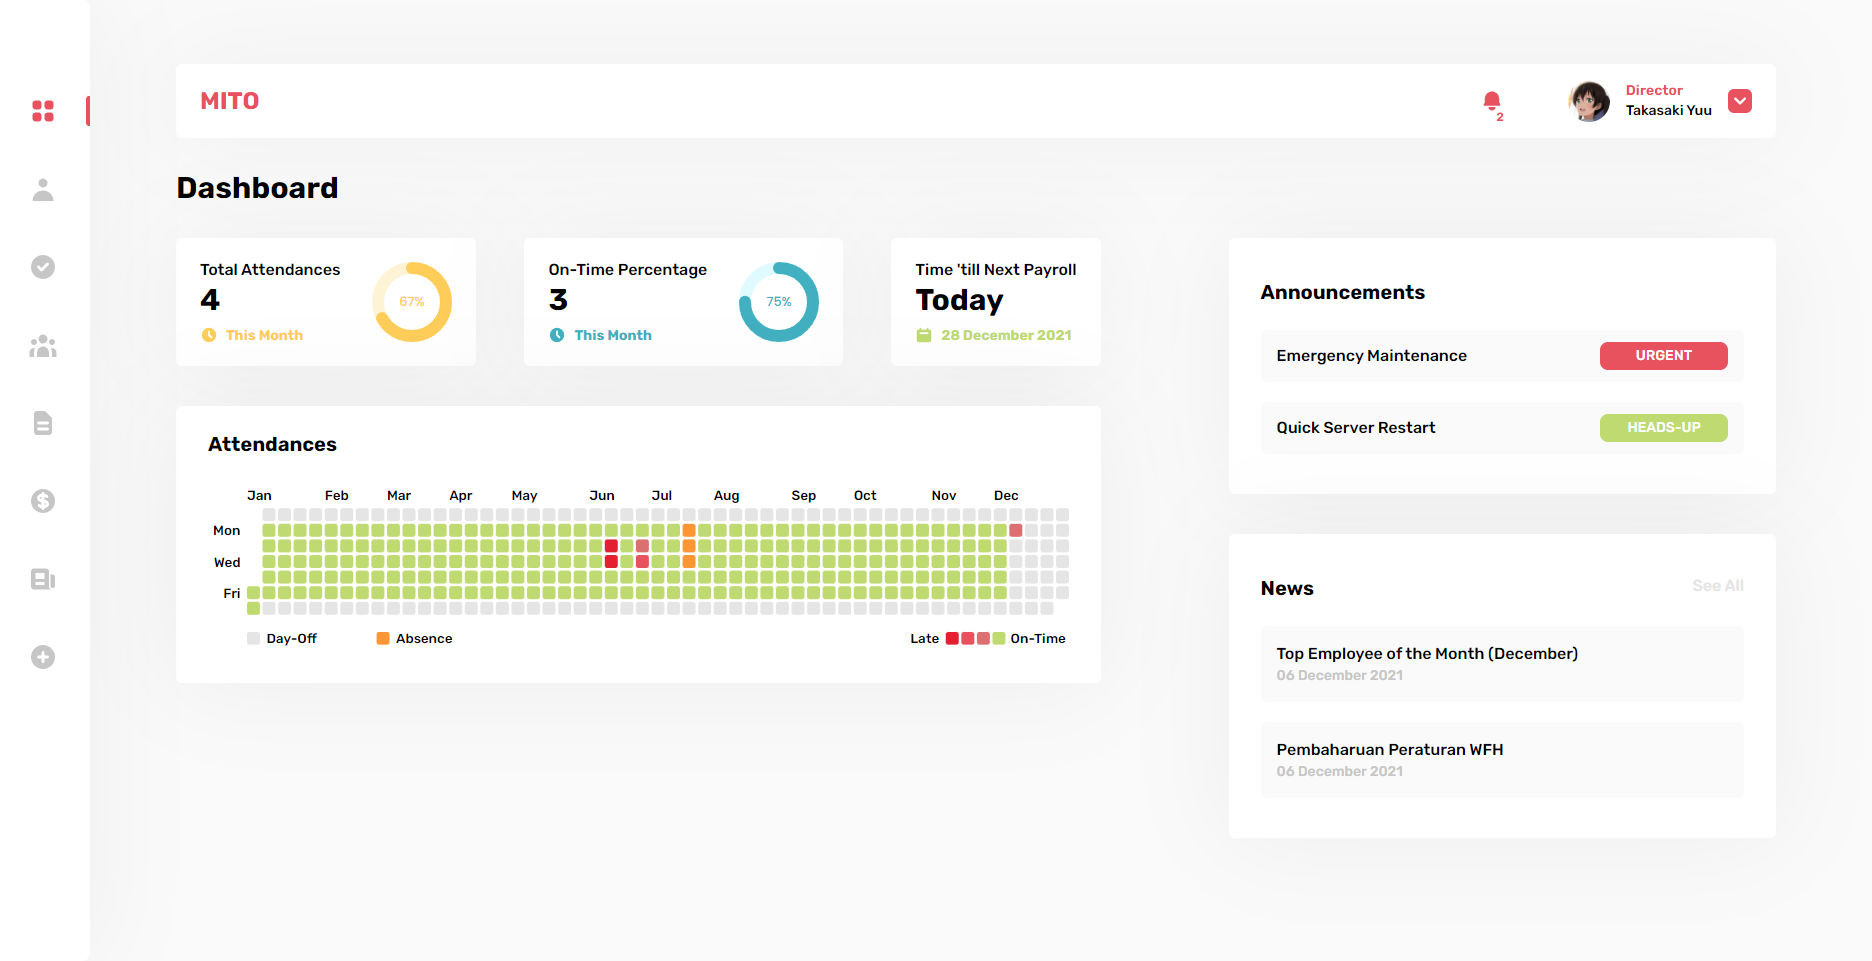1872x961 pixels.
Task: Click the plus circle sidebar icon
Action: (43, 657)
